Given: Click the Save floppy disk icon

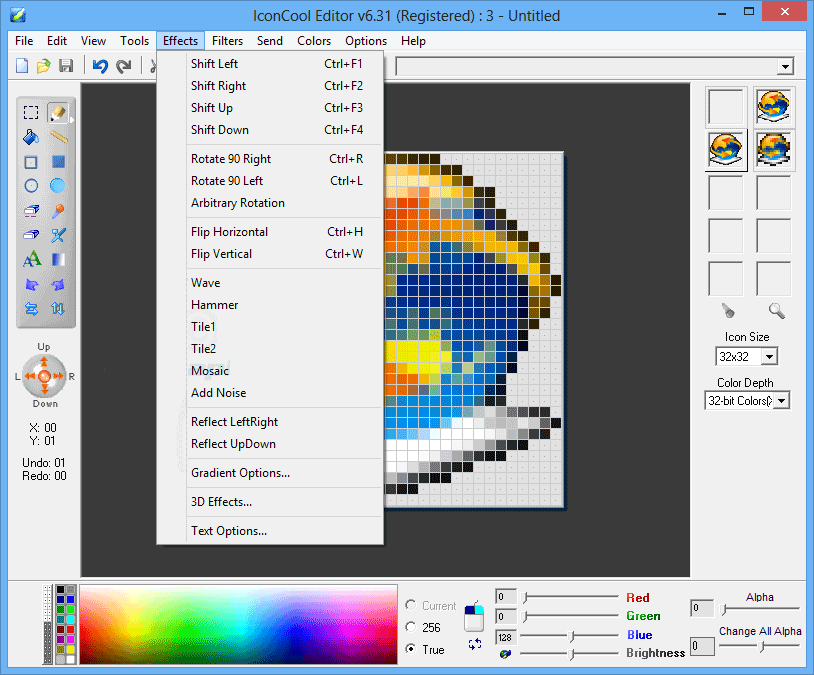Looking at the screenshot, I should [x=66, y=66].
